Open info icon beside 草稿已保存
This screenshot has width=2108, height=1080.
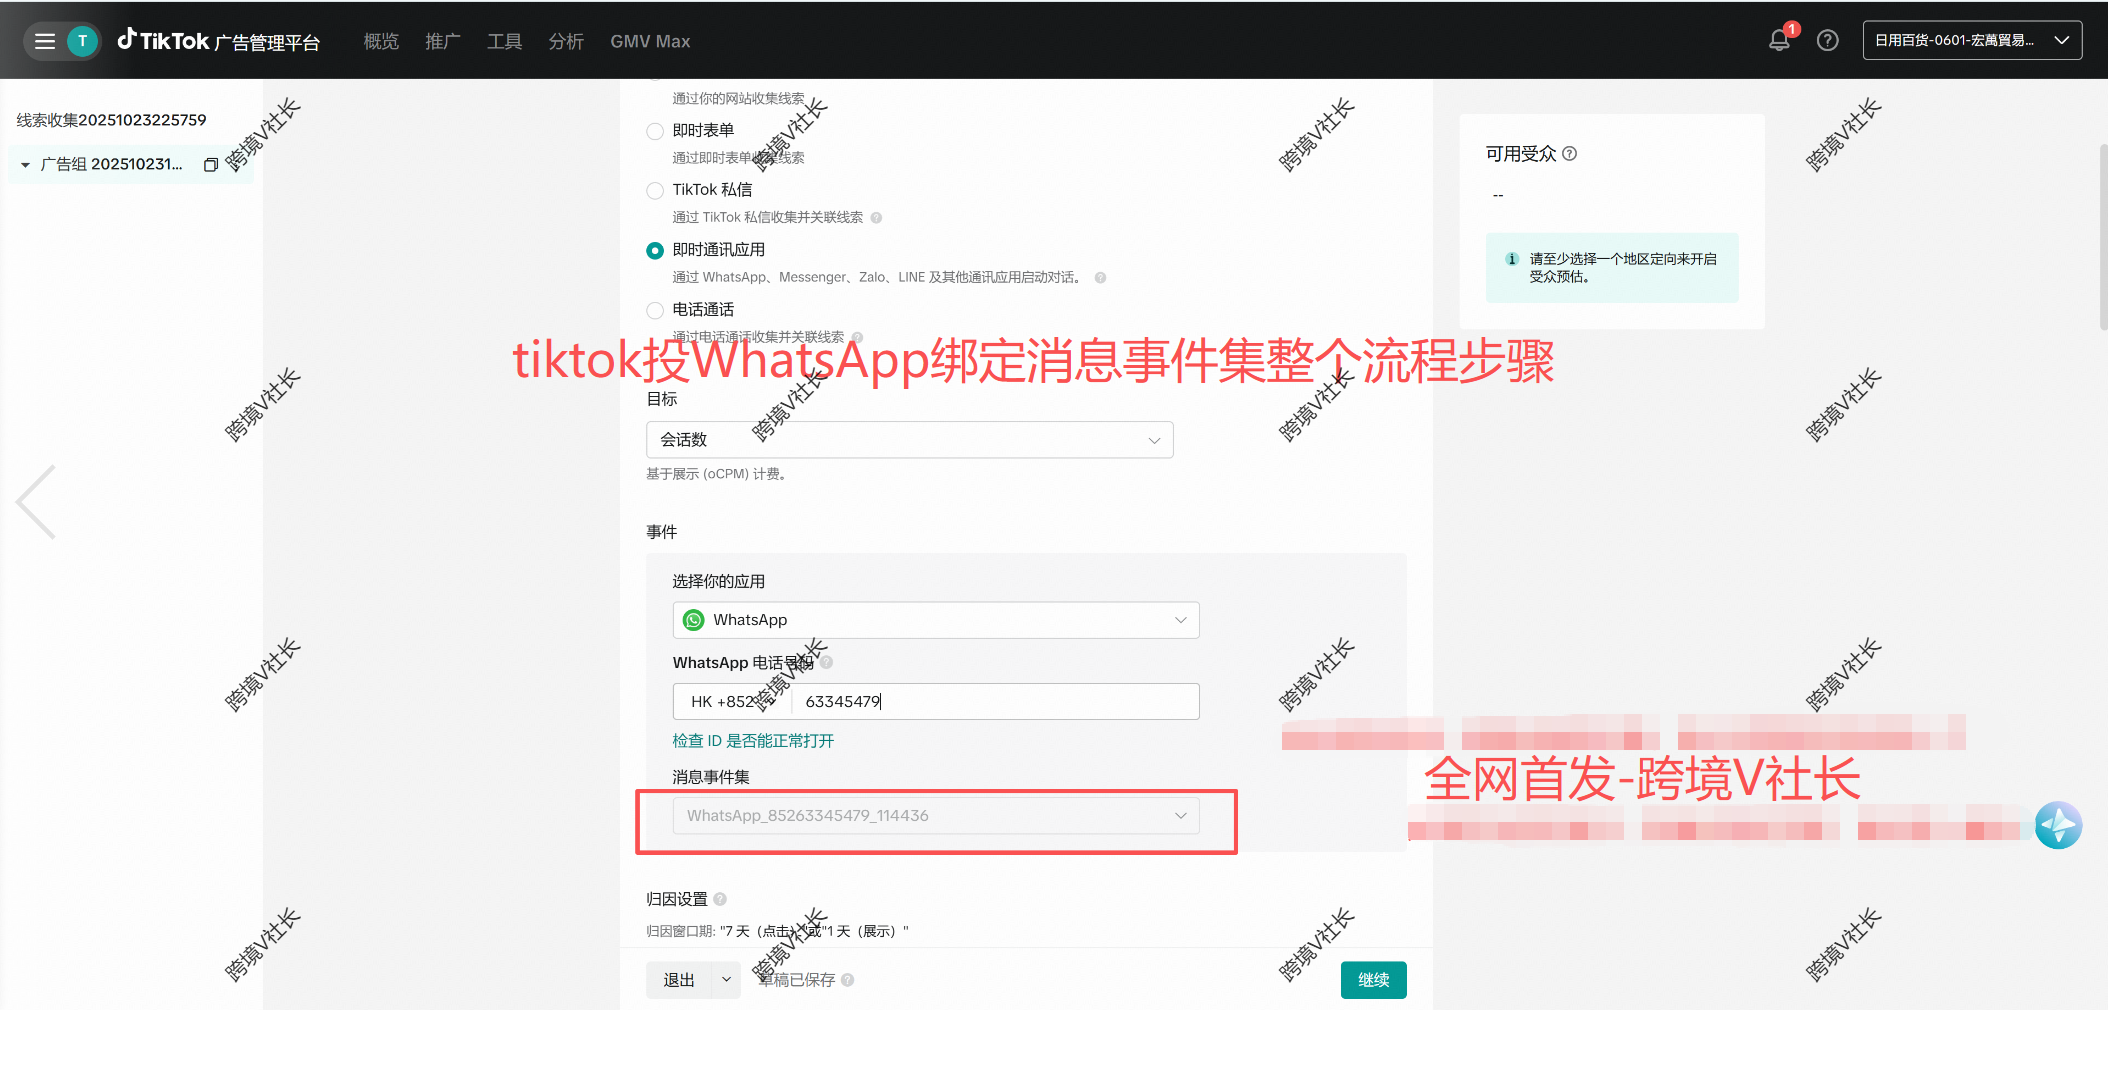[848, 980]
